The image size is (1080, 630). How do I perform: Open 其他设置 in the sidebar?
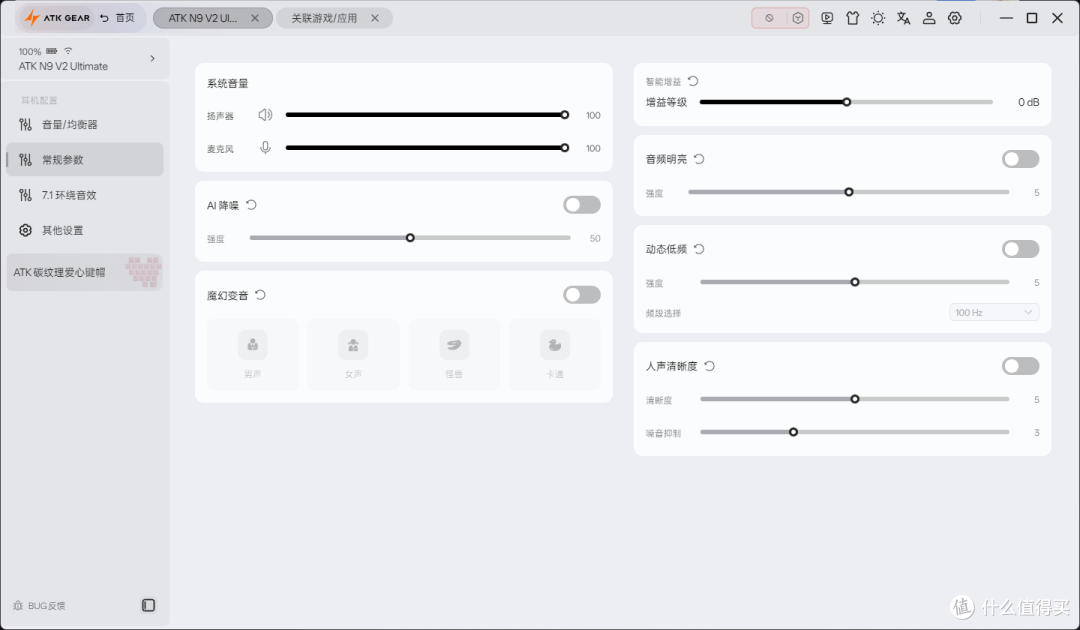pos(85,230)
